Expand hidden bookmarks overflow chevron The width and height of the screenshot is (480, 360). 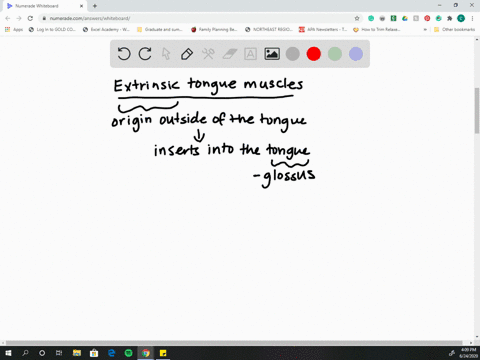425,29
